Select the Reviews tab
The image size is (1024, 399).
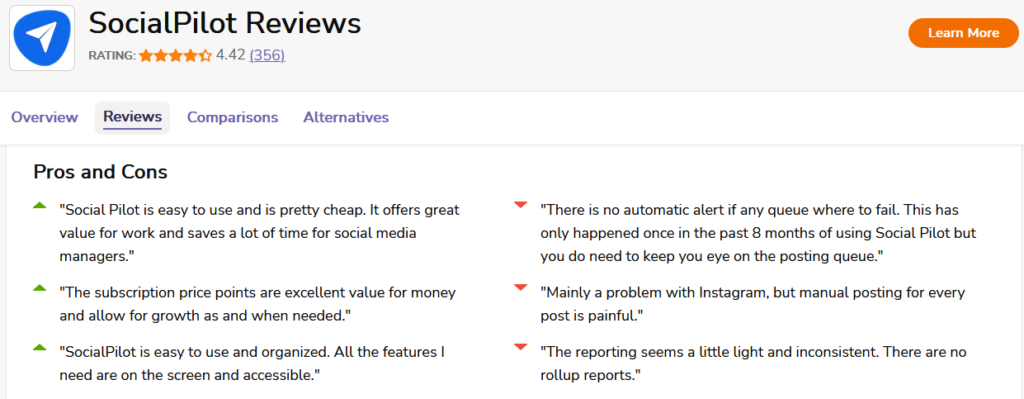coord(133,118)
